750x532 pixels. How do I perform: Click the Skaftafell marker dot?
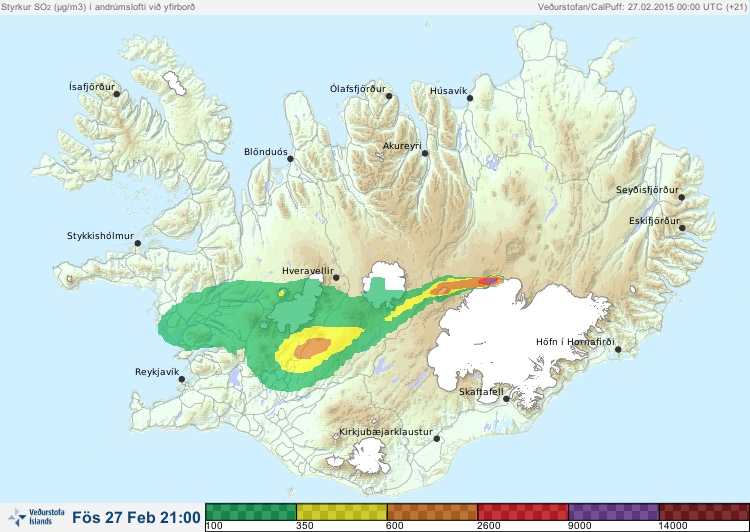(x=506, y=399)
